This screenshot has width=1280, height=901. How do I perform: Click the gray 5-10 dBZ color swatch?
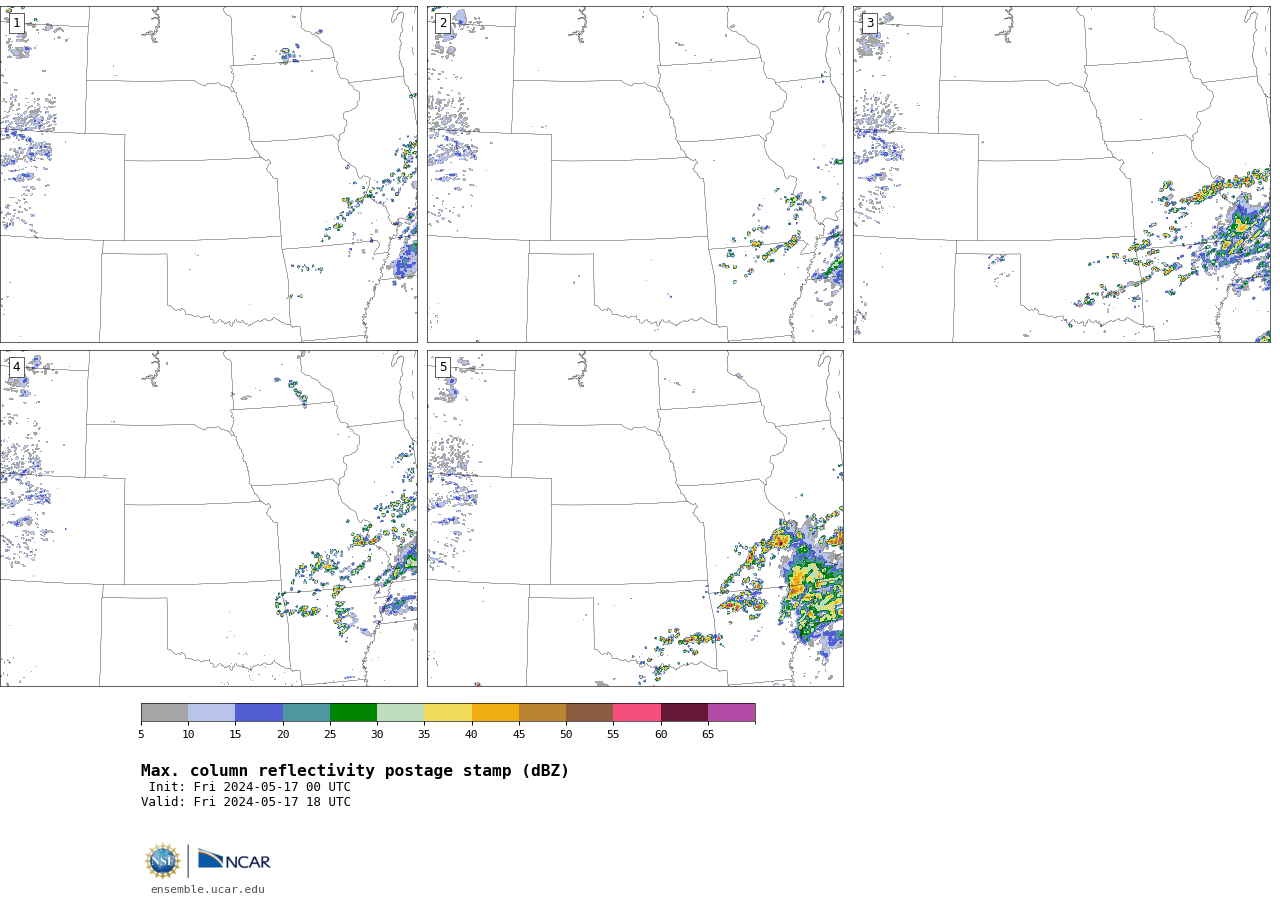point(164,713)
